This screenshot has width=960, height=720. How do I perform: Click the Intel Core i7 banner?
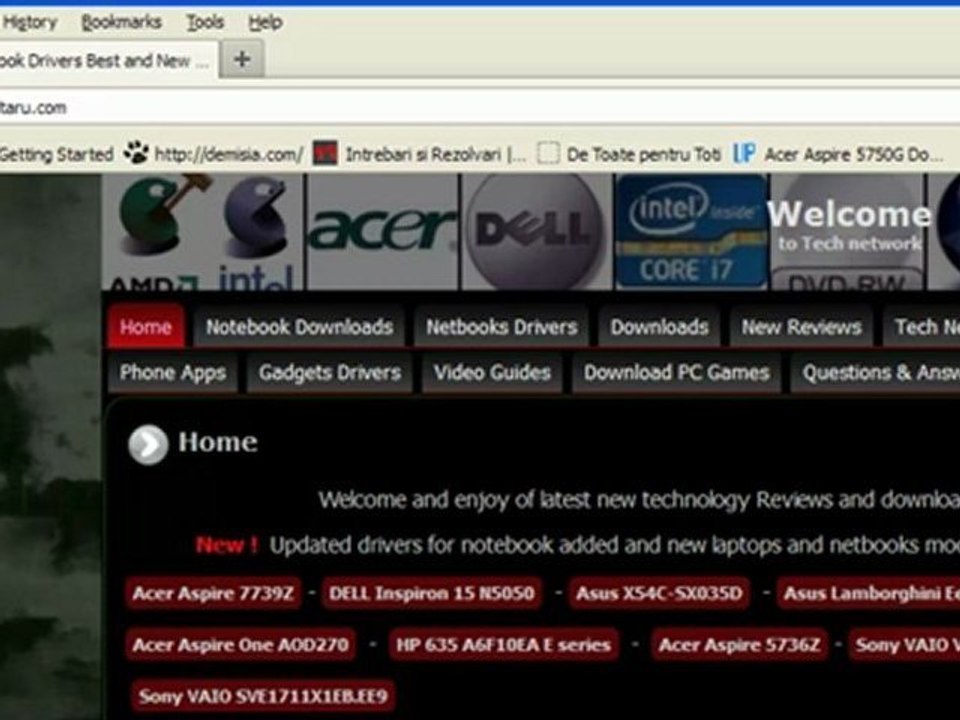(x=691, y=231)
